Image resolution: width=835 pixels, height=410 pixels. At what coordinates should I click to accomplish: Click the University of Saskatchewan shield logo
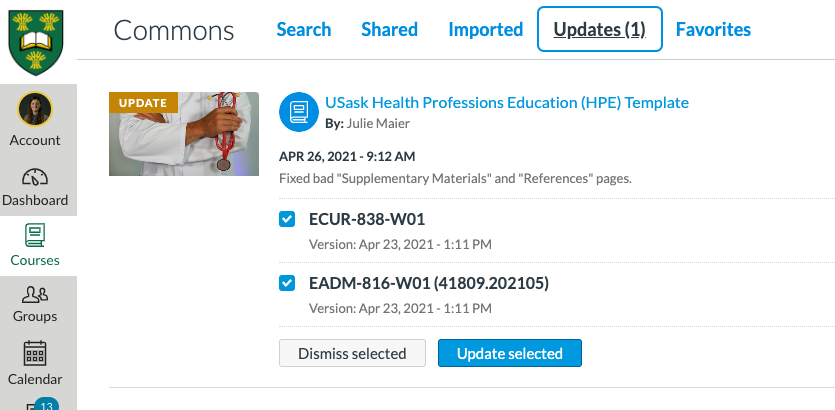pos(36,43)
